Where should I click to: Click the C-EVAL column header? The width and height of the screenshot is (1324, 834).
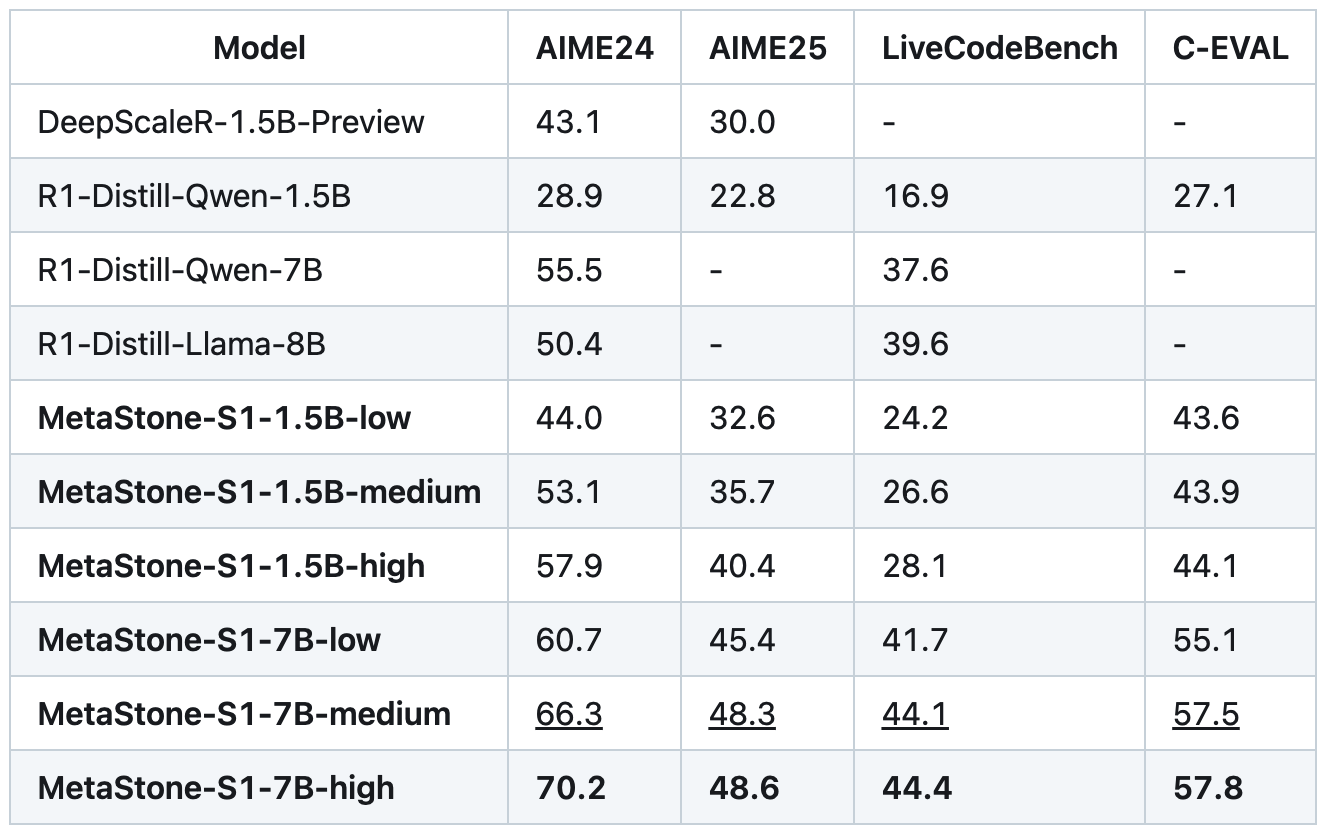pos(1230,48)
